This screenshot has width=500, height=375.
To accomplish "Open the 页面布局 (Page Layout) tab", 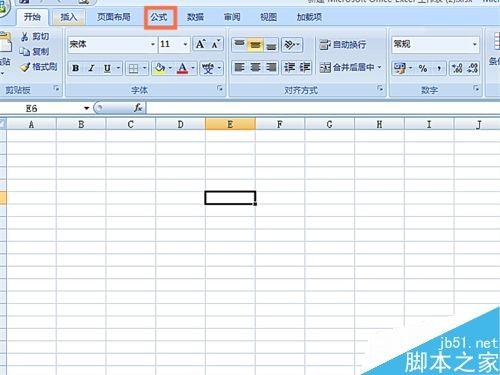I will (113, 17).
